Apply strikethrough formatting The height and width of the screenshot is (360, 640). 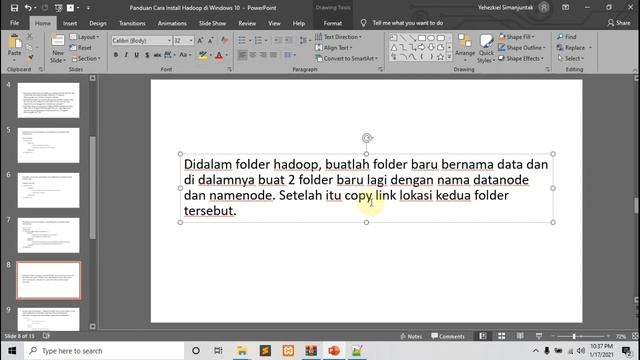click(157, 55)
